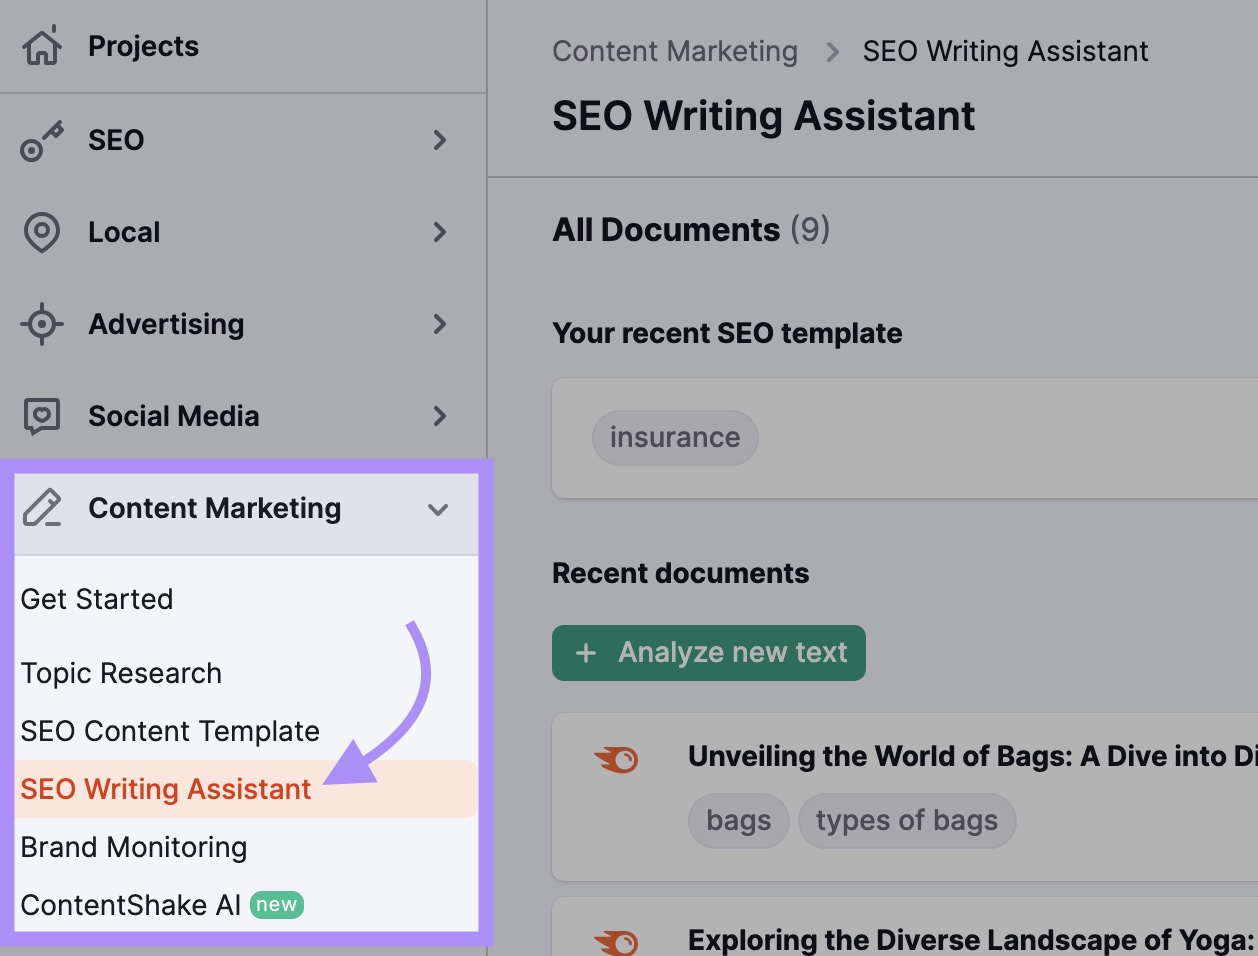The width and height of the screenshot is (1258, 956).
Task: Open Brand Monitoring
Action: pos(134,847)
